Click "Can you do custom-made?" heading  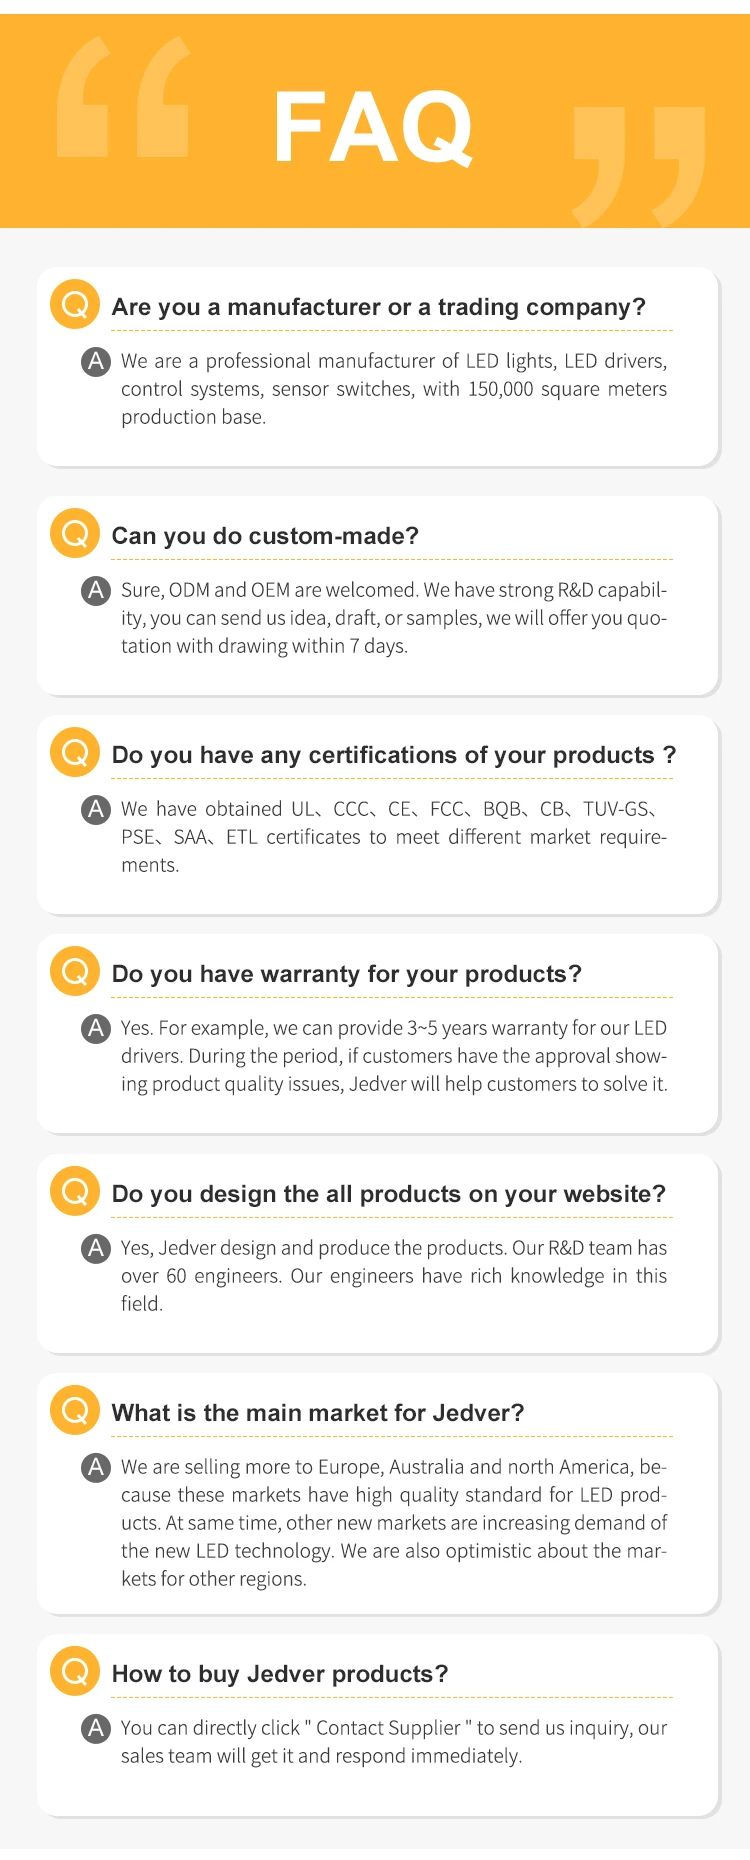[x=265, y=536]
